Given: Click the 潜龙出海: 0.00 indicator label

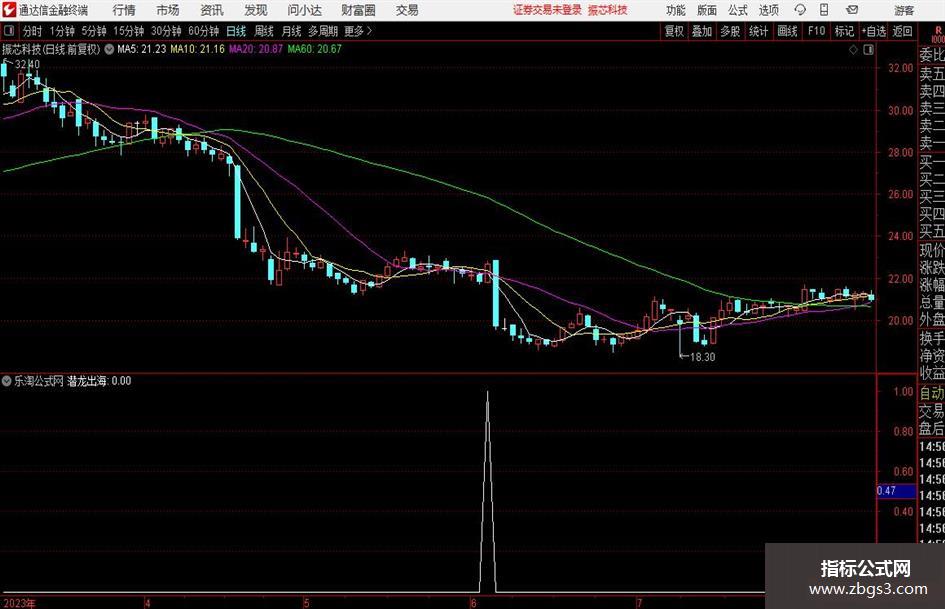Looking at the screenshot, I should click(99, 381).
